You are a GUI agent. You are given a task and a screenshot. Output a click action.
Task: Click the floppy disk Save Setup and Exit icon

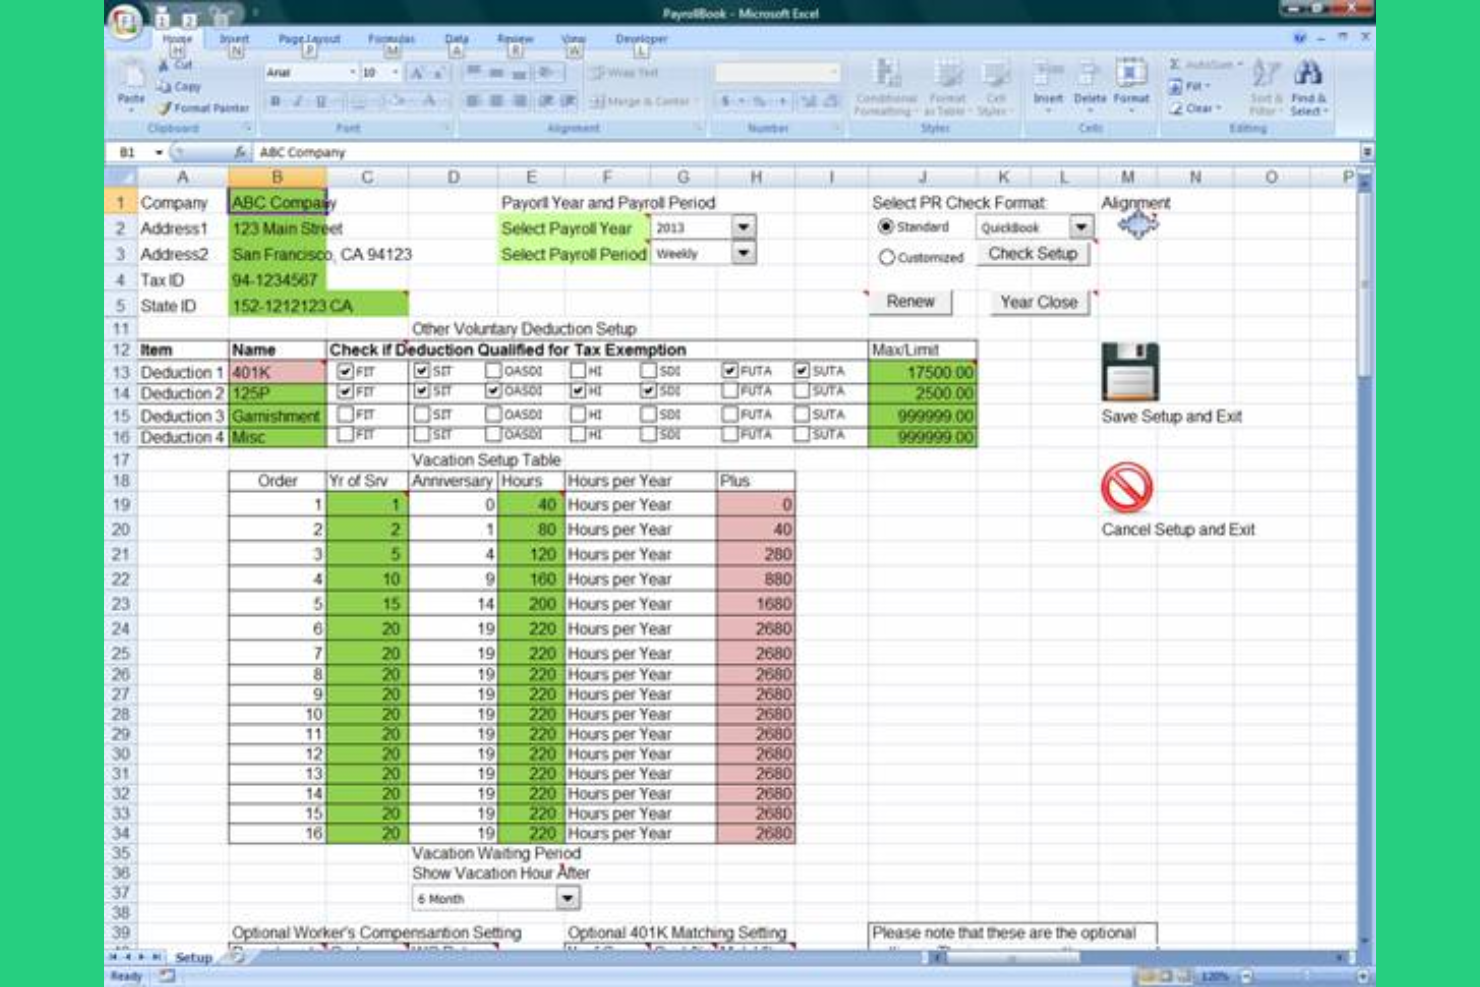[1130, 371]
